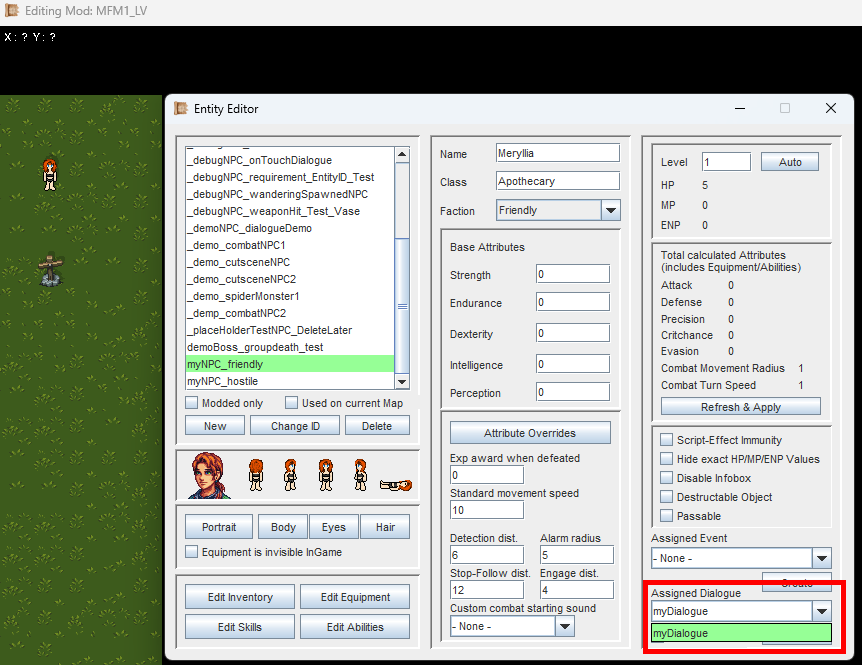Screen dimensions: 862x665
Task: Open Custom combat starting sound dropdown
Action: (565, 626)
